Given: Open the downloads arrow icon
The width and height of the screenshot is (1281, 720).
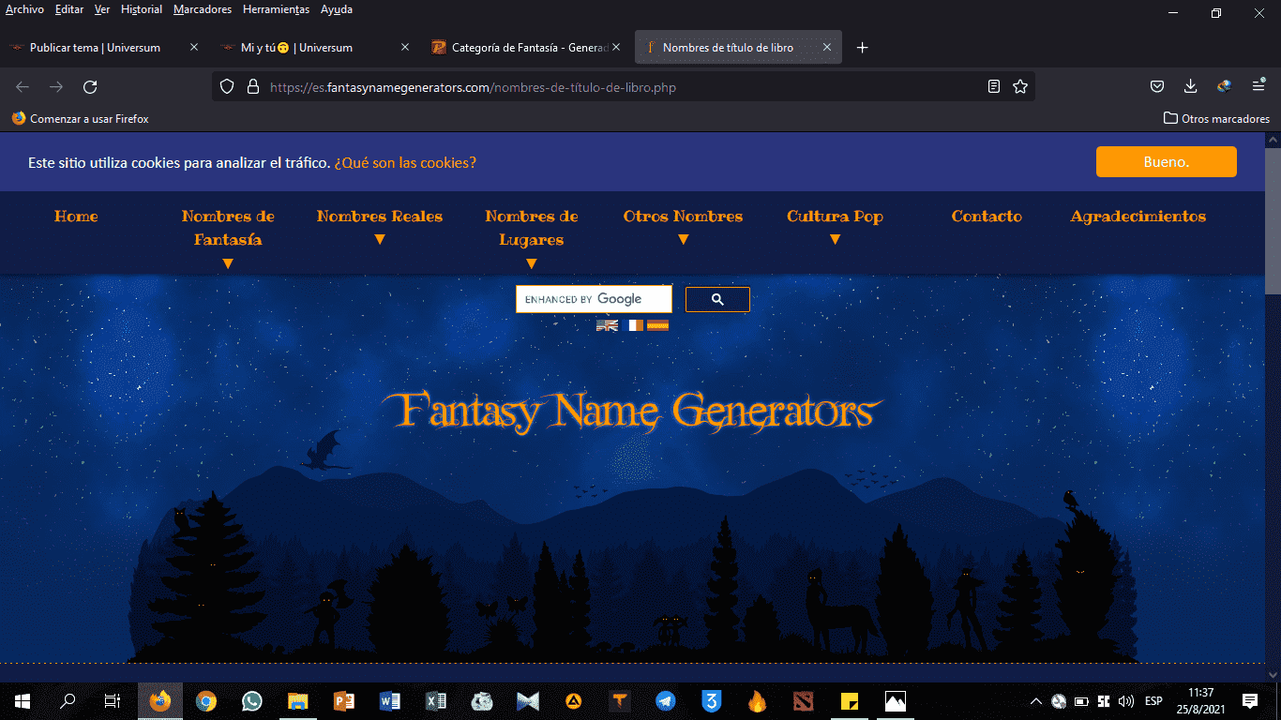Looking at the screenshot, I should coord(1191,87).
